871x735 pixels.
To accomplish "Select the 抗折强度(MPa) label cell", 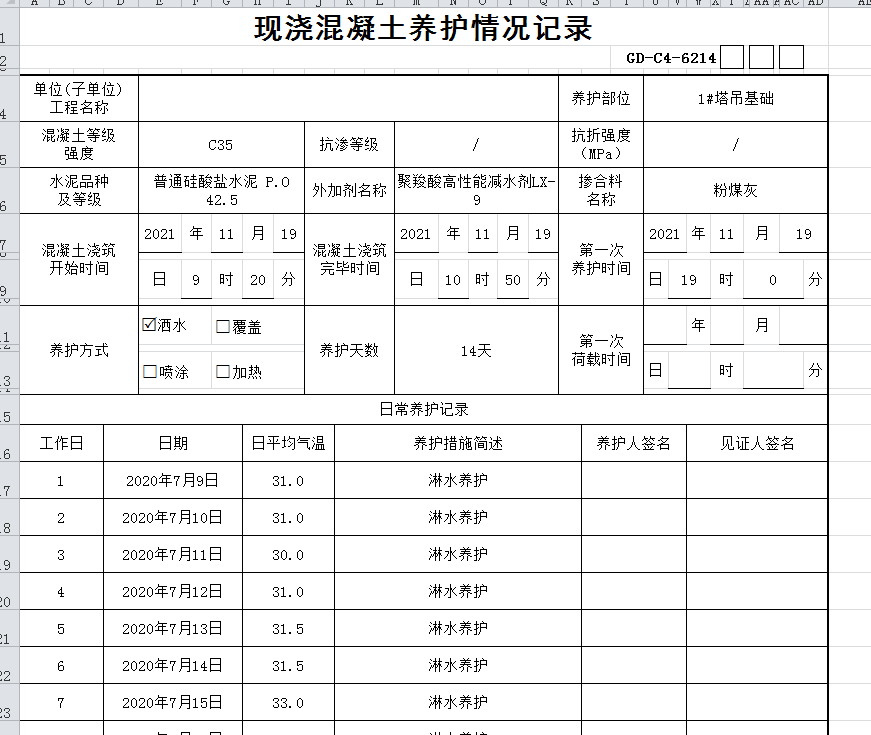I will click(601, 144).
